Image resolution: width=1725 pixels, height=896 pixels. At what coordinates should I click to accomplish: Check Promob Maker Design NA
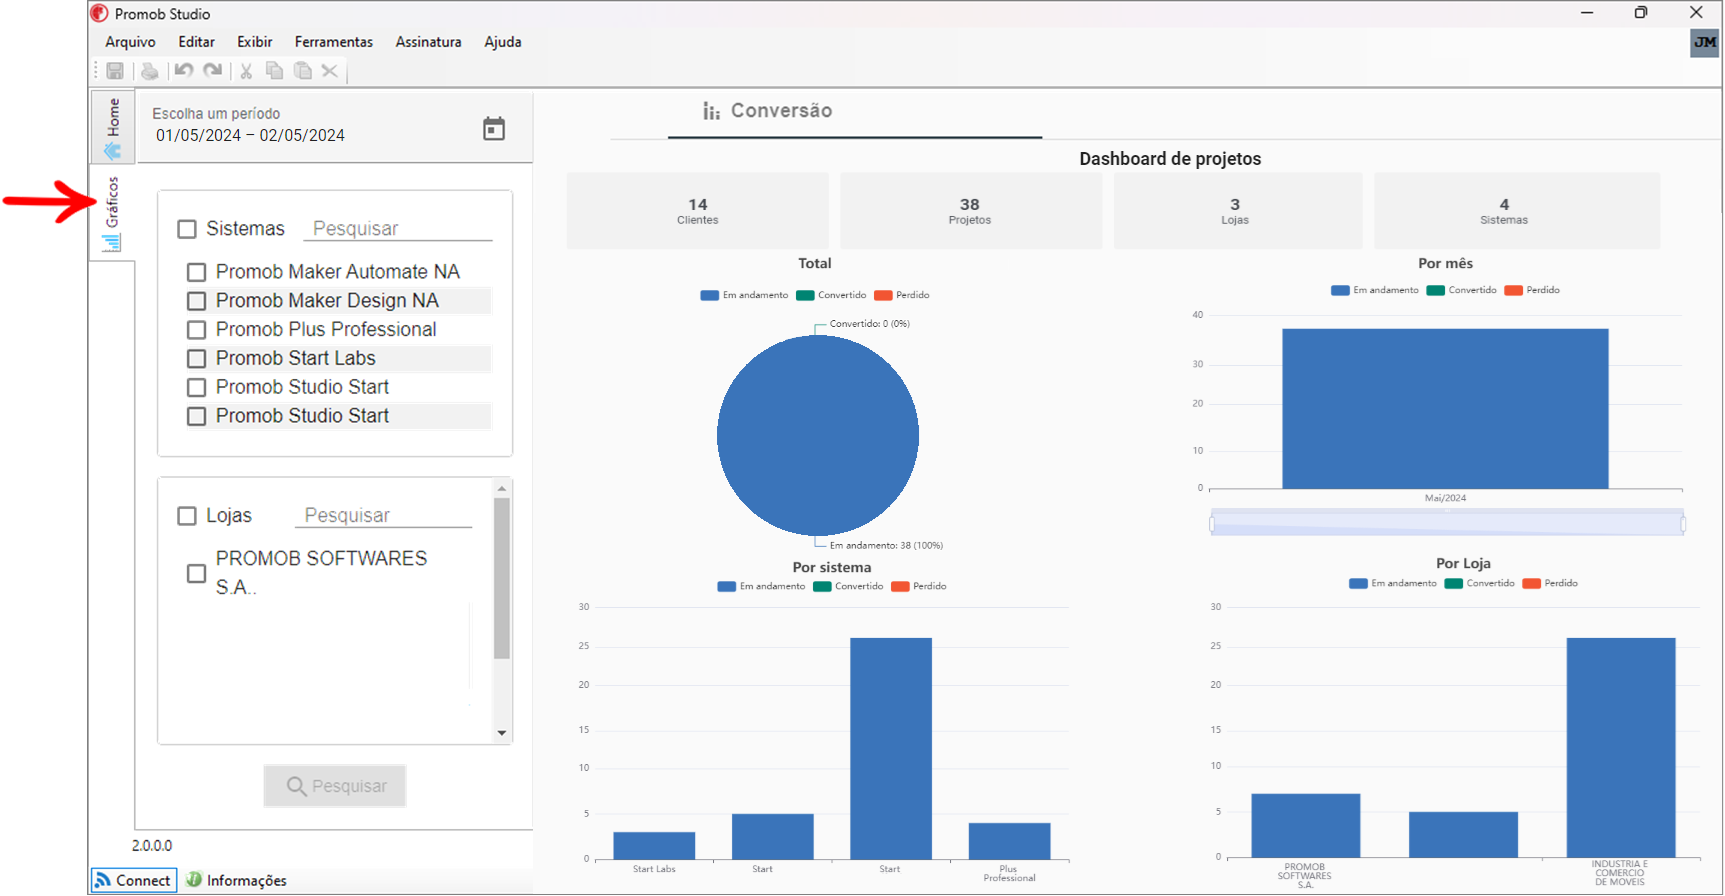click(x=197, y=301)
